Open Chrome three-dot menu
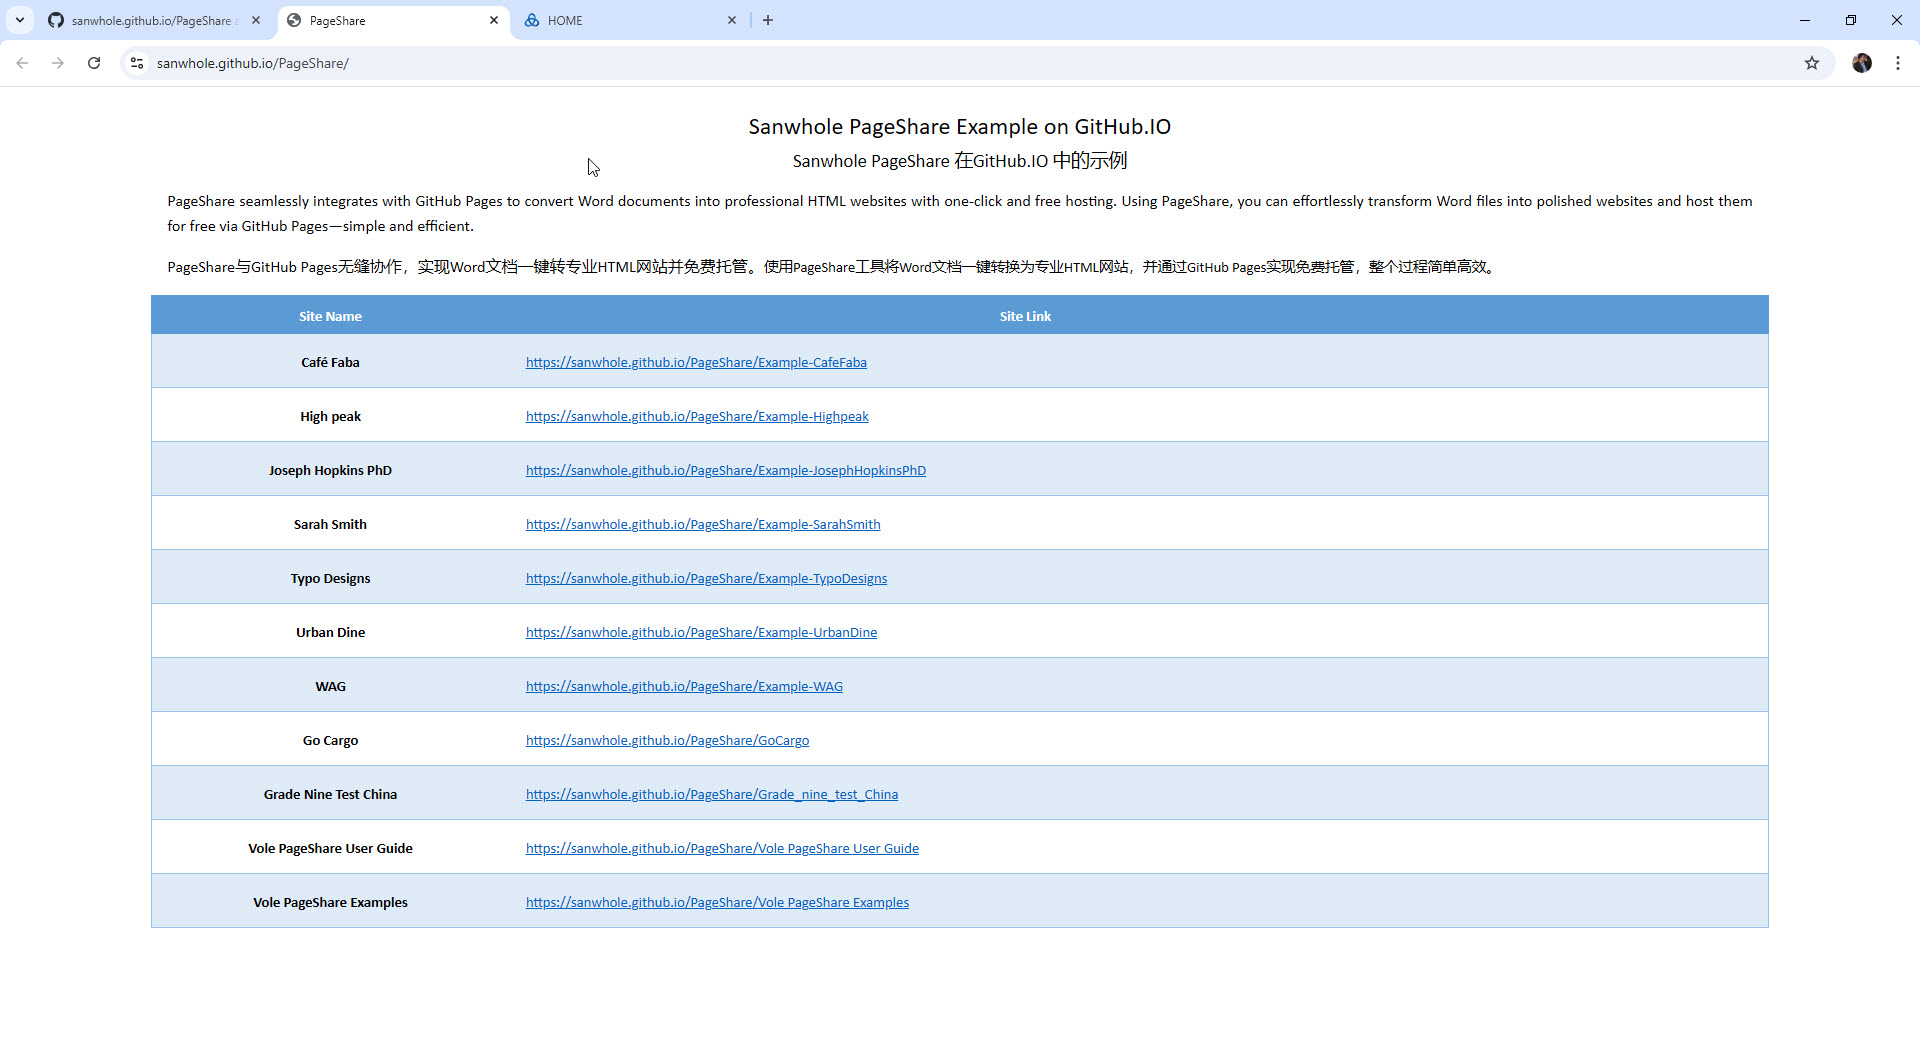The image size is (1920, 1050). pos(1897,63)
